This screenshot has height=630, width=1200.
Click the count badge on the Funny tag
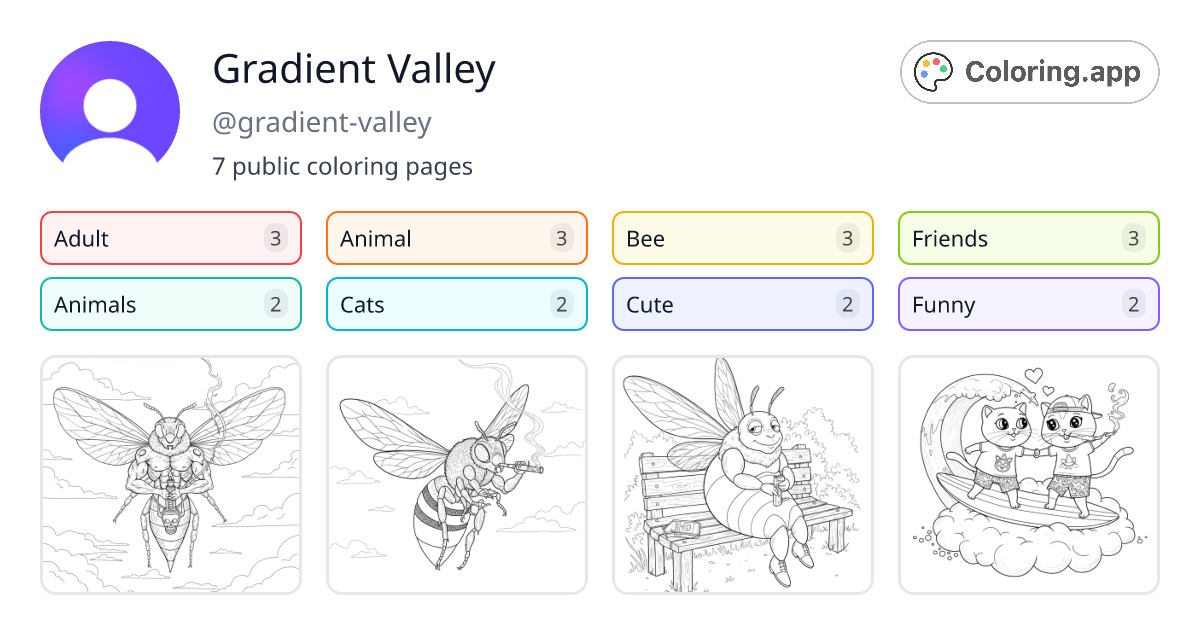[x=1133, y=304]
